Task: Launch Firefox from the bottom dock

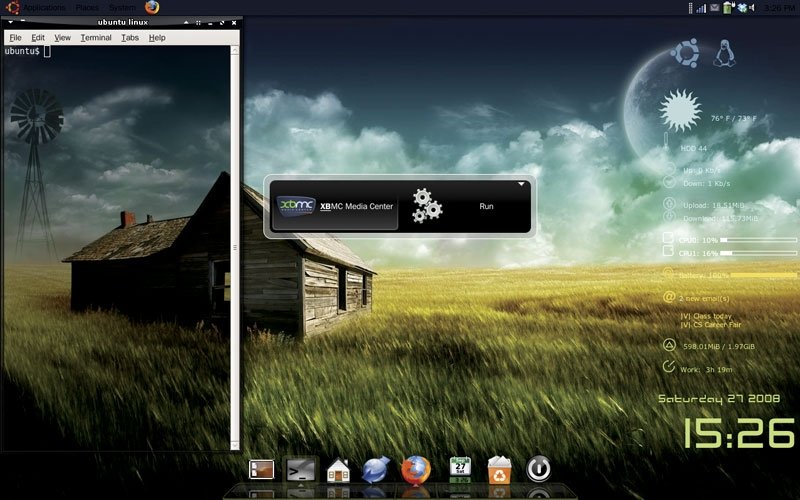Action: [x=416, y=469]
